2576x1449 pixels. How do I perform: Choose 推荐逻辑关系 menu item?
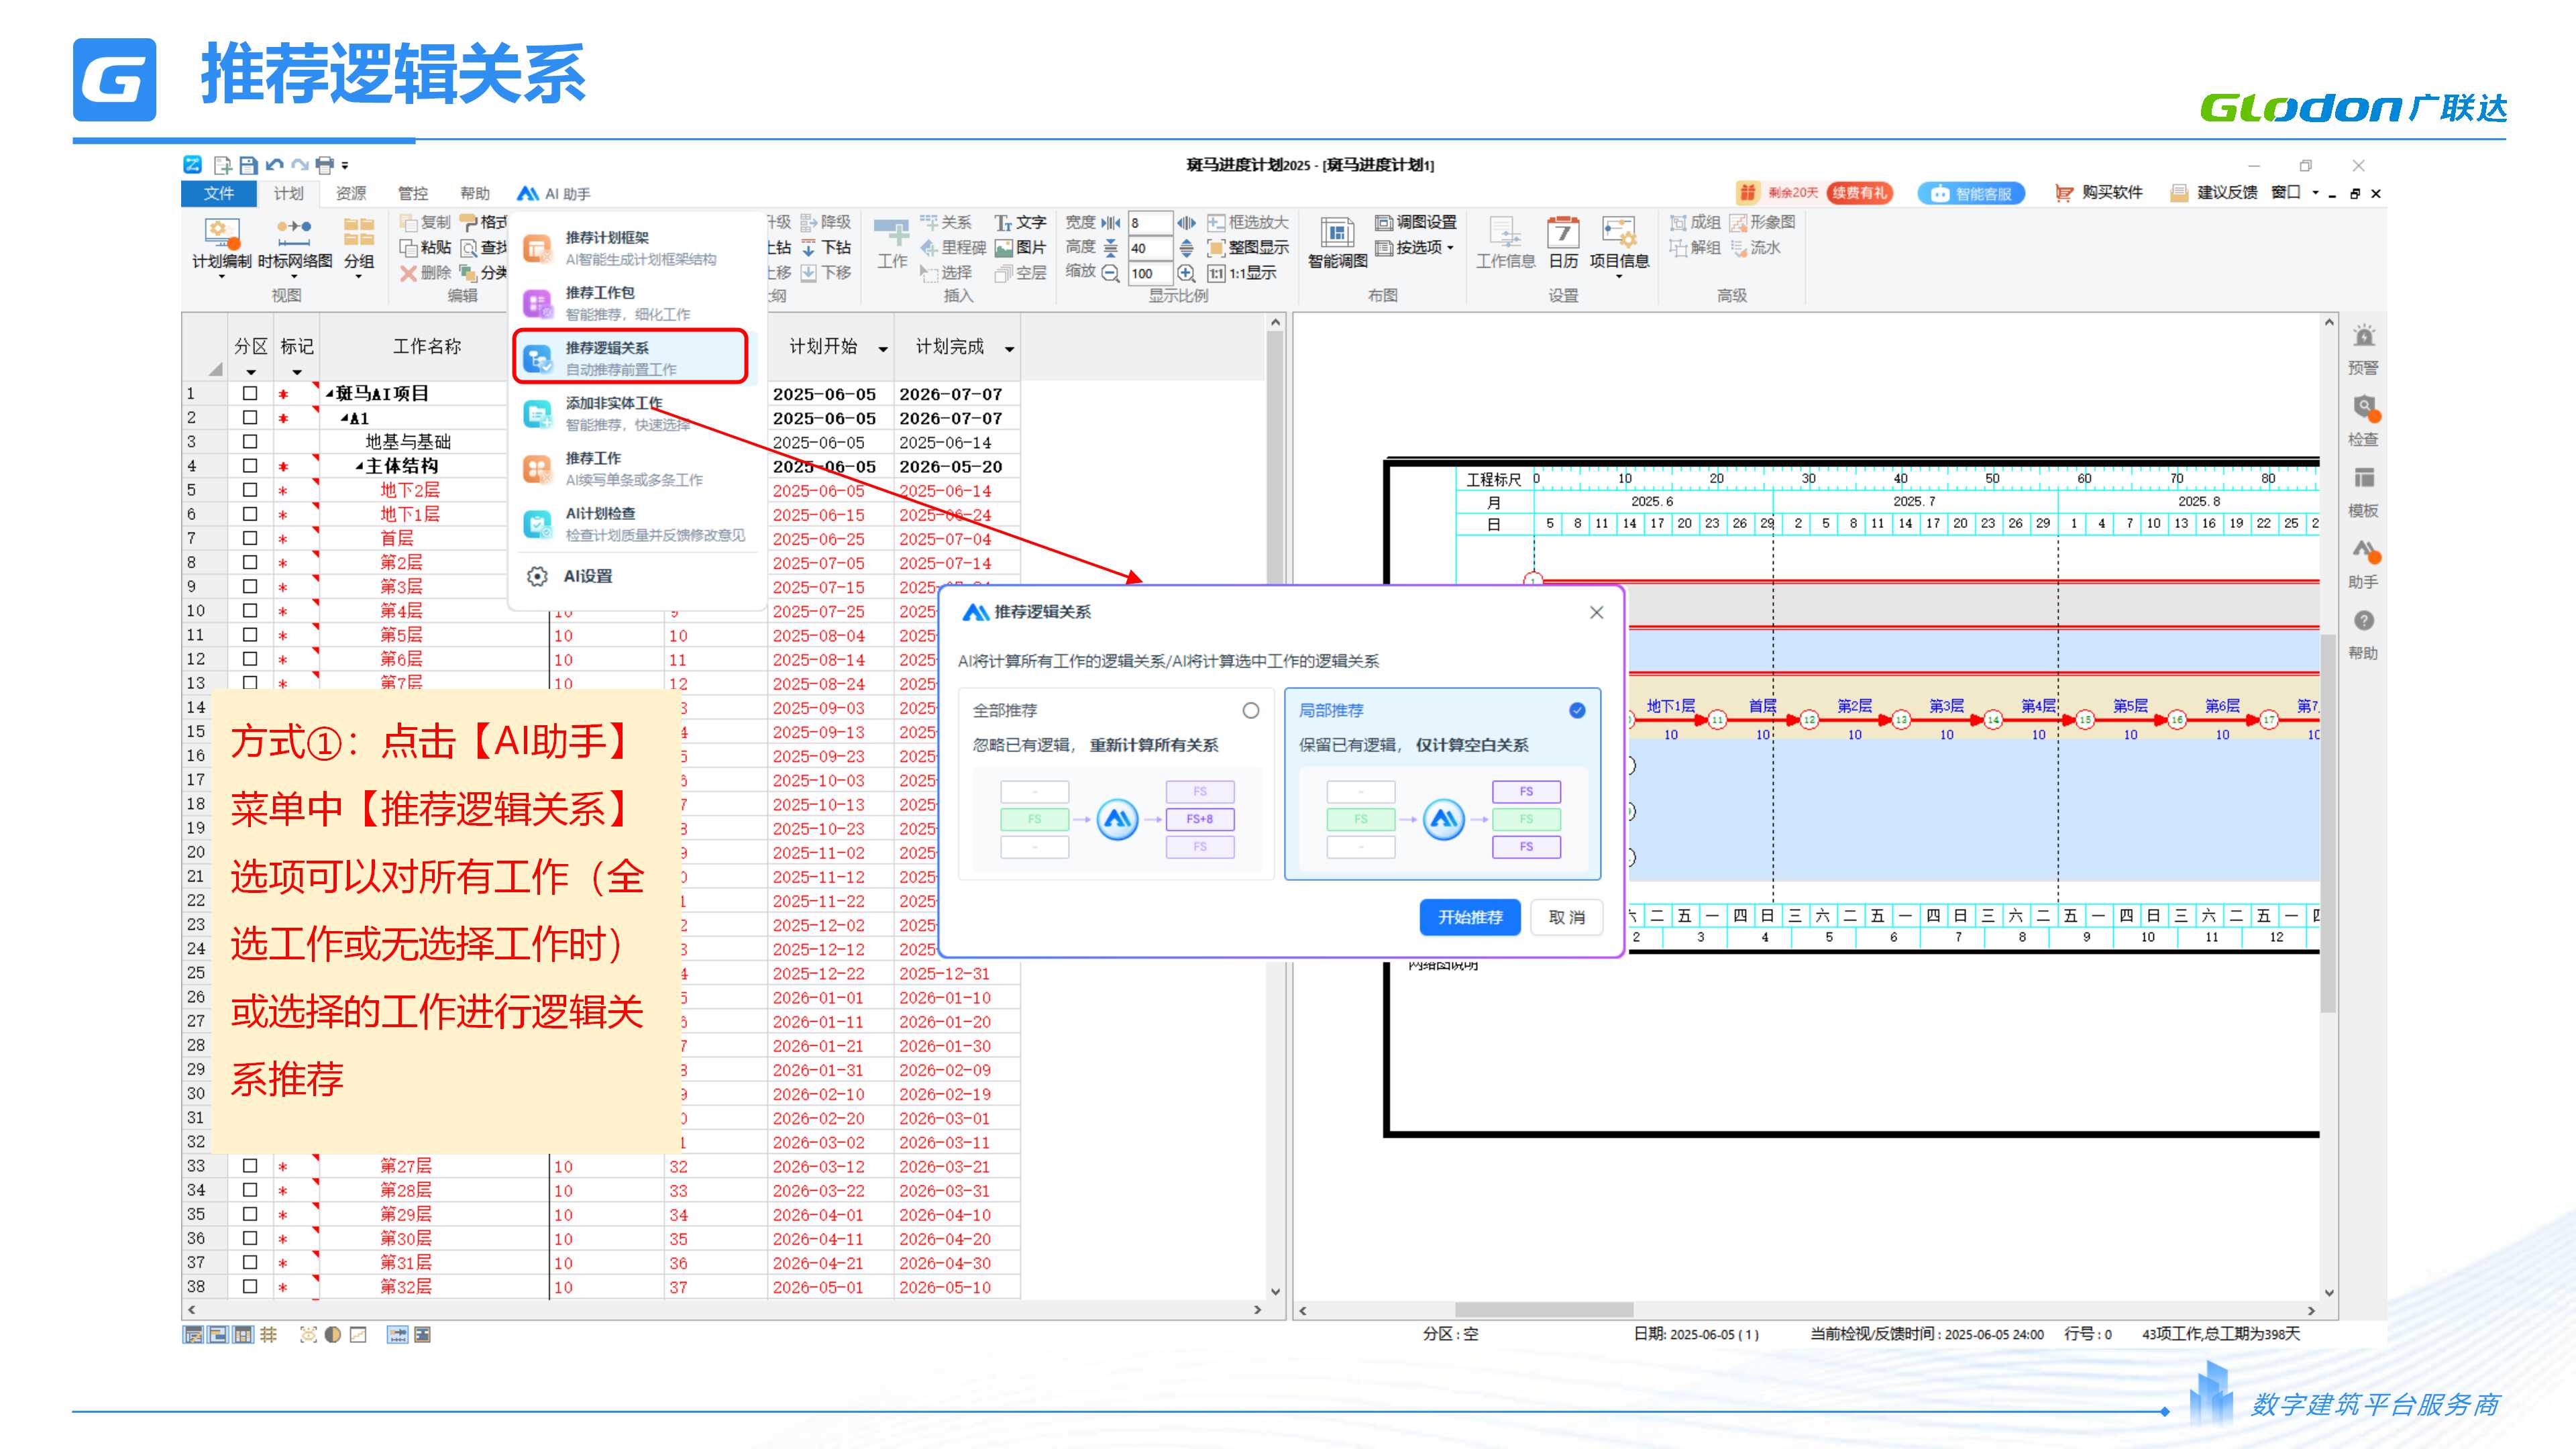[631, 358]
